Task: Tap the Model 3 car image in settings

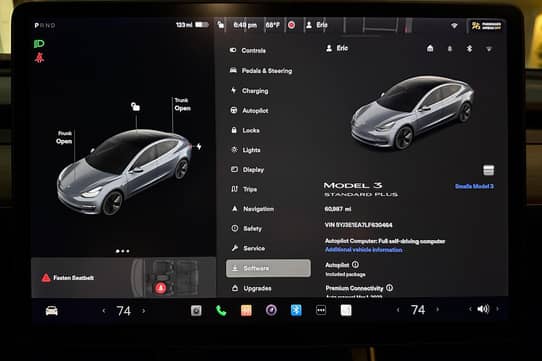Action: point(412,113)
